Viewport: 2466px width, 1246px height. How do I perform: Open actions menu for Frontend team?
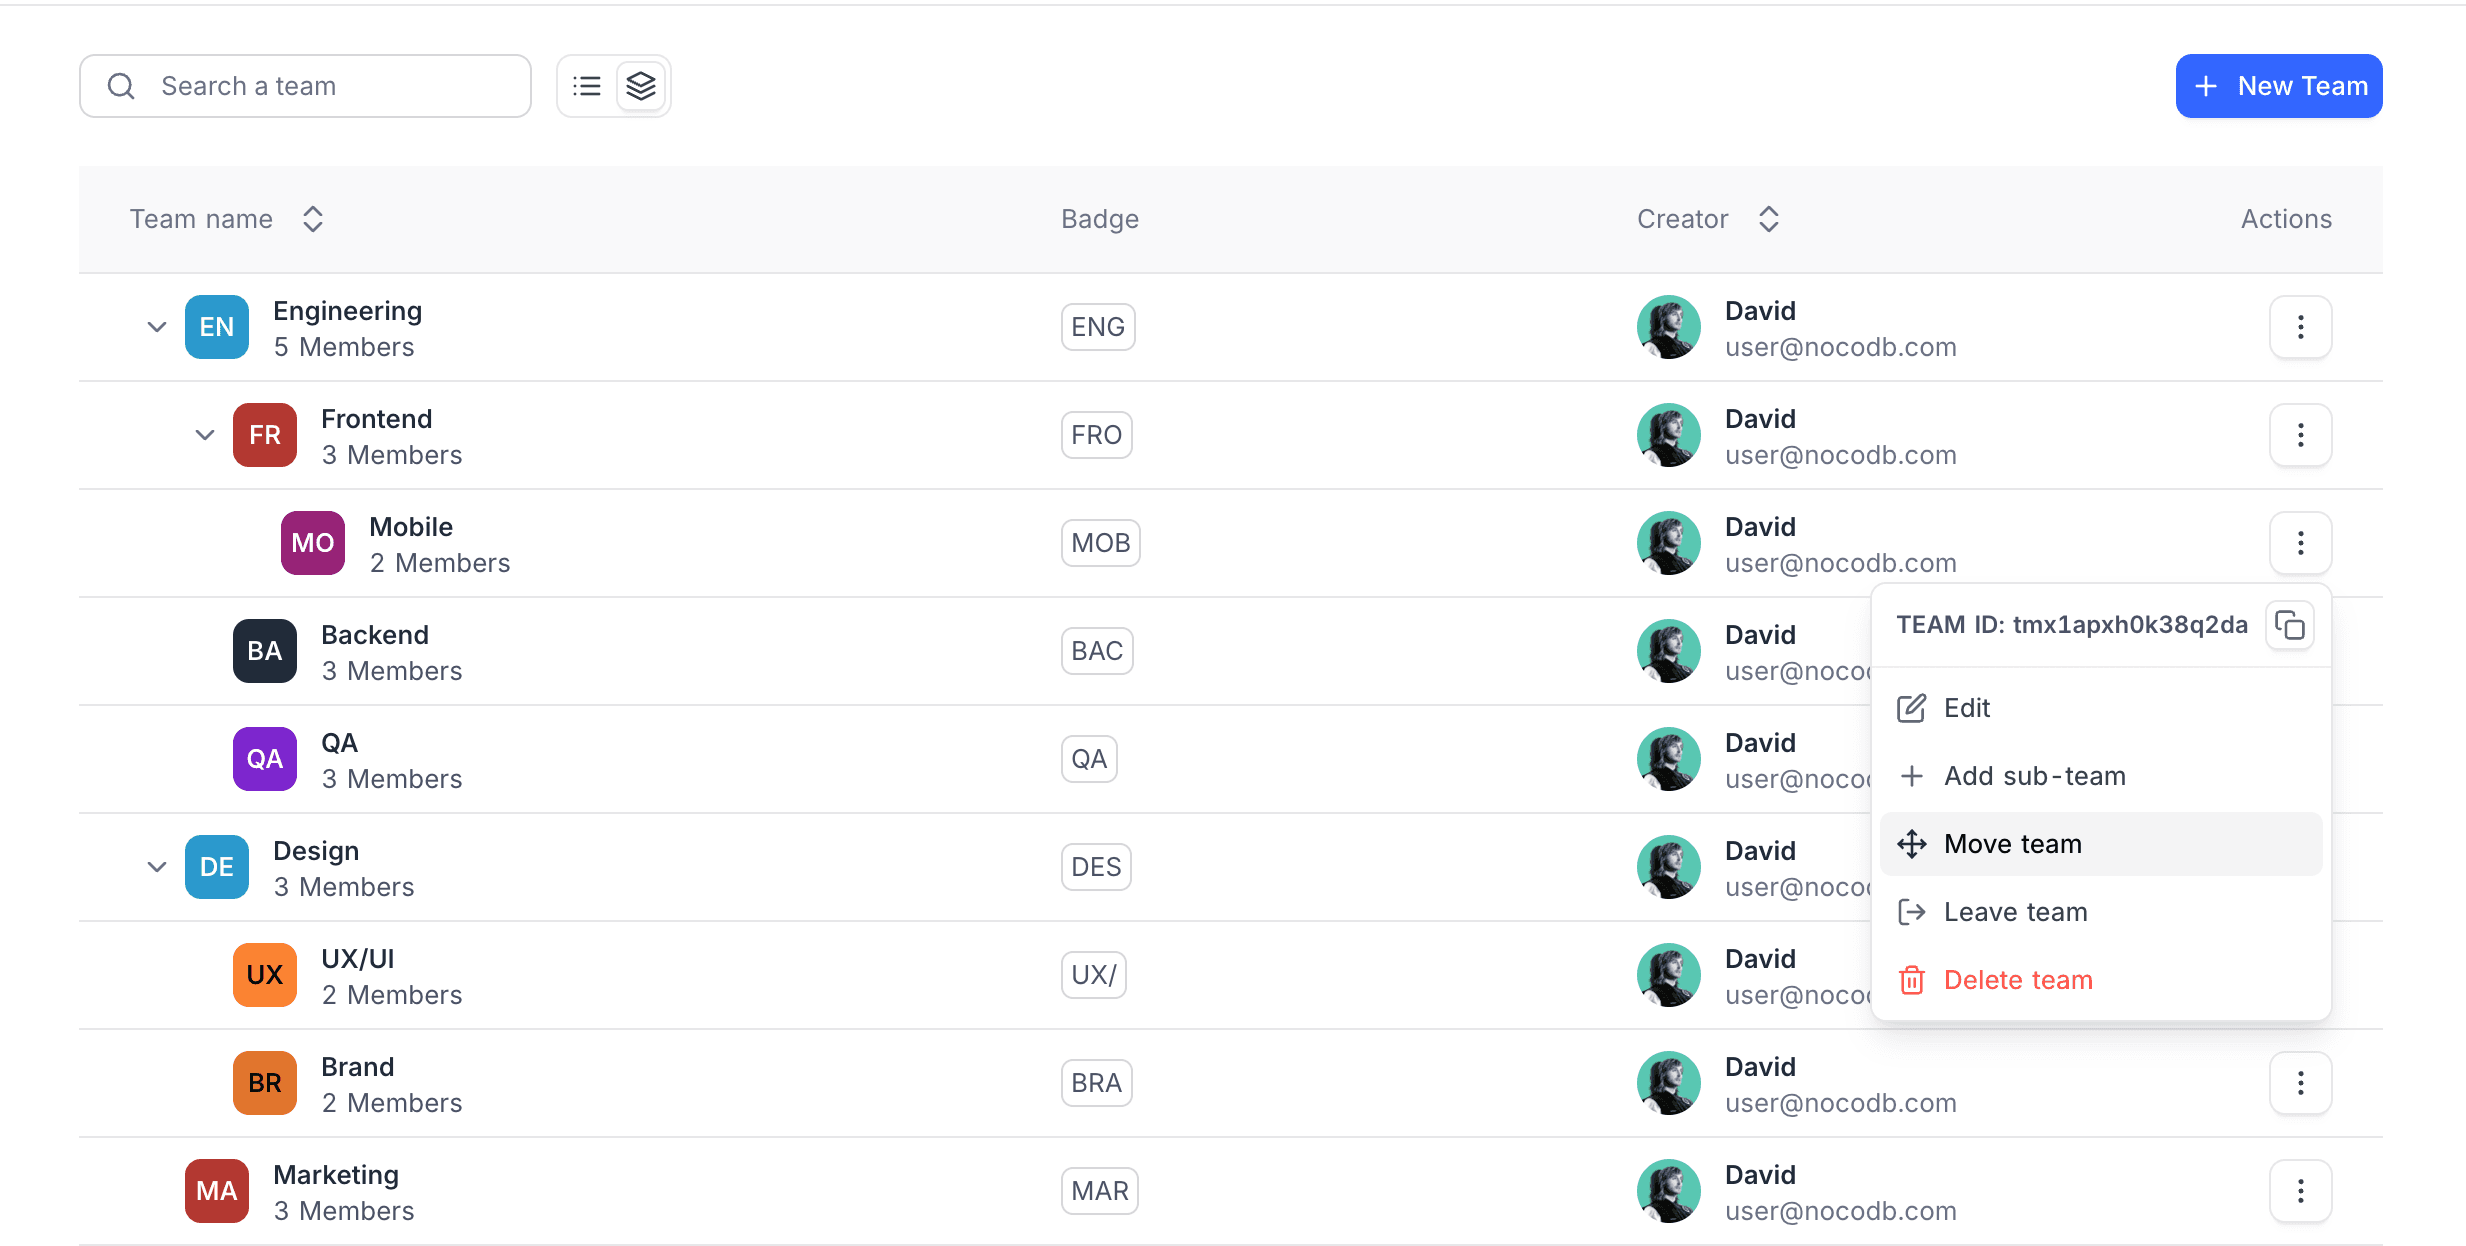pos(2300,435)
